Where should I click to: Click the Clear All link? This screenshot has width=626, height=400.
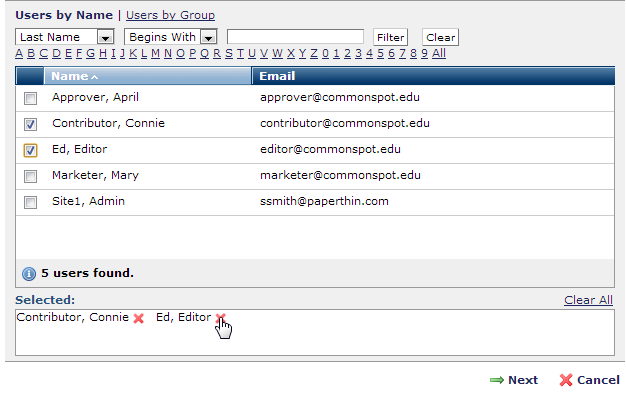point(588,300)
